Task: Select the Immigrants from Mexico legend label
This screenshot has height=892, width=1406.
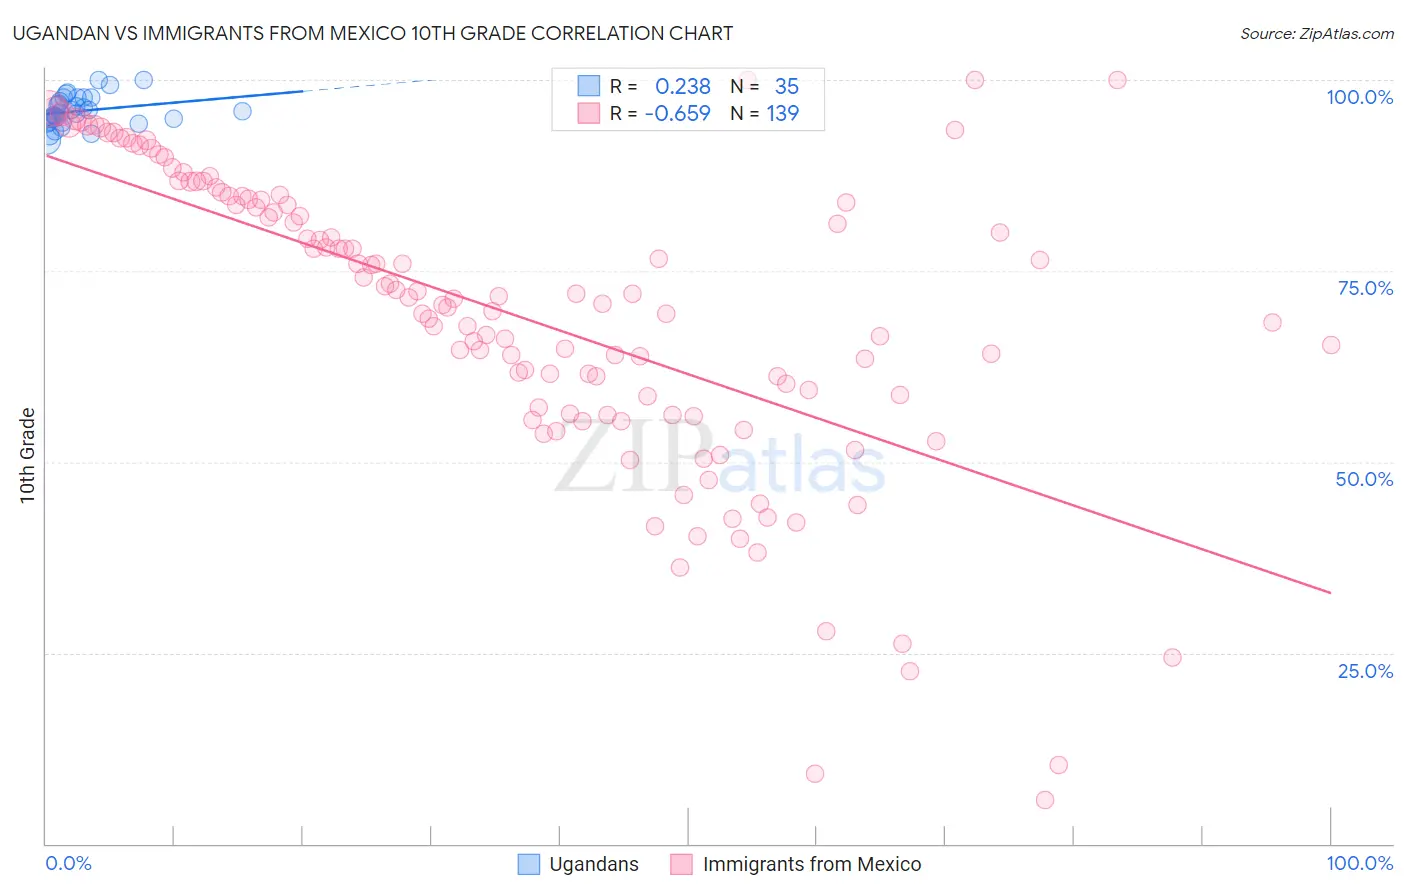Action: point(812,864)
